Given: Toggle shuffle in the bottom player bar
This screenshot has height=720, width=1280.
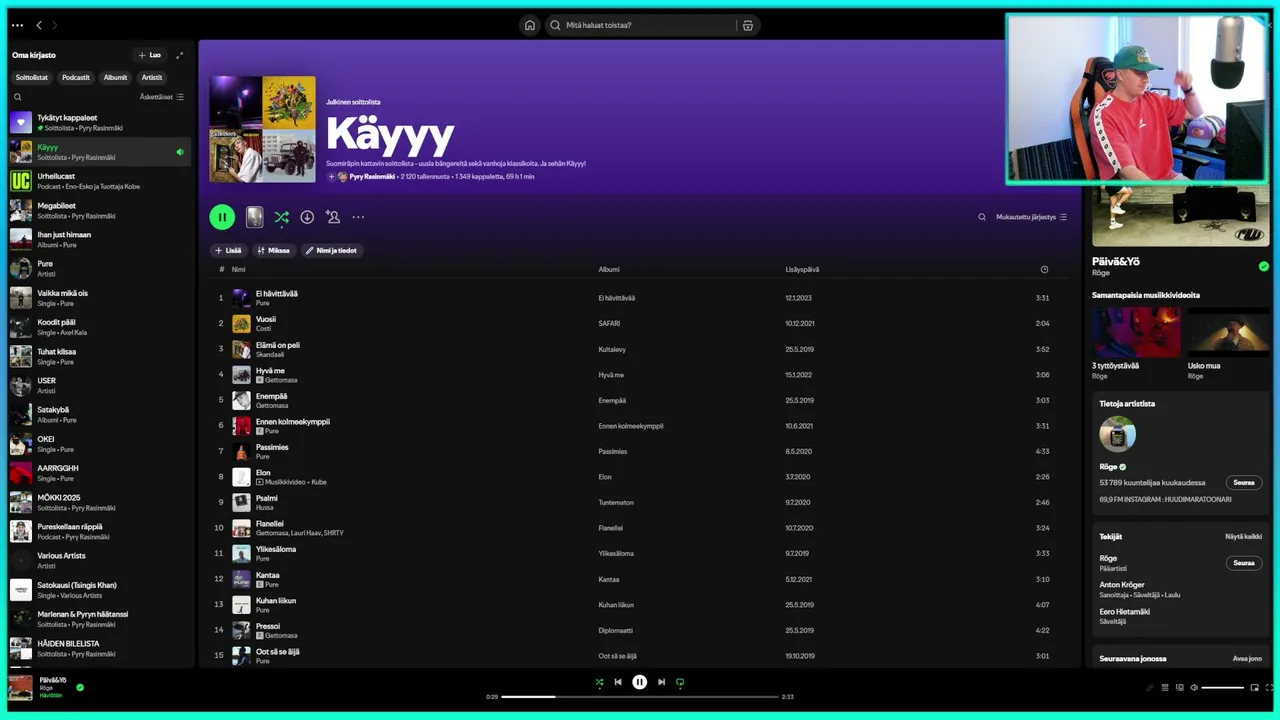Looking at the screenshot, I should pyautogui.click(x=599, y=682).
